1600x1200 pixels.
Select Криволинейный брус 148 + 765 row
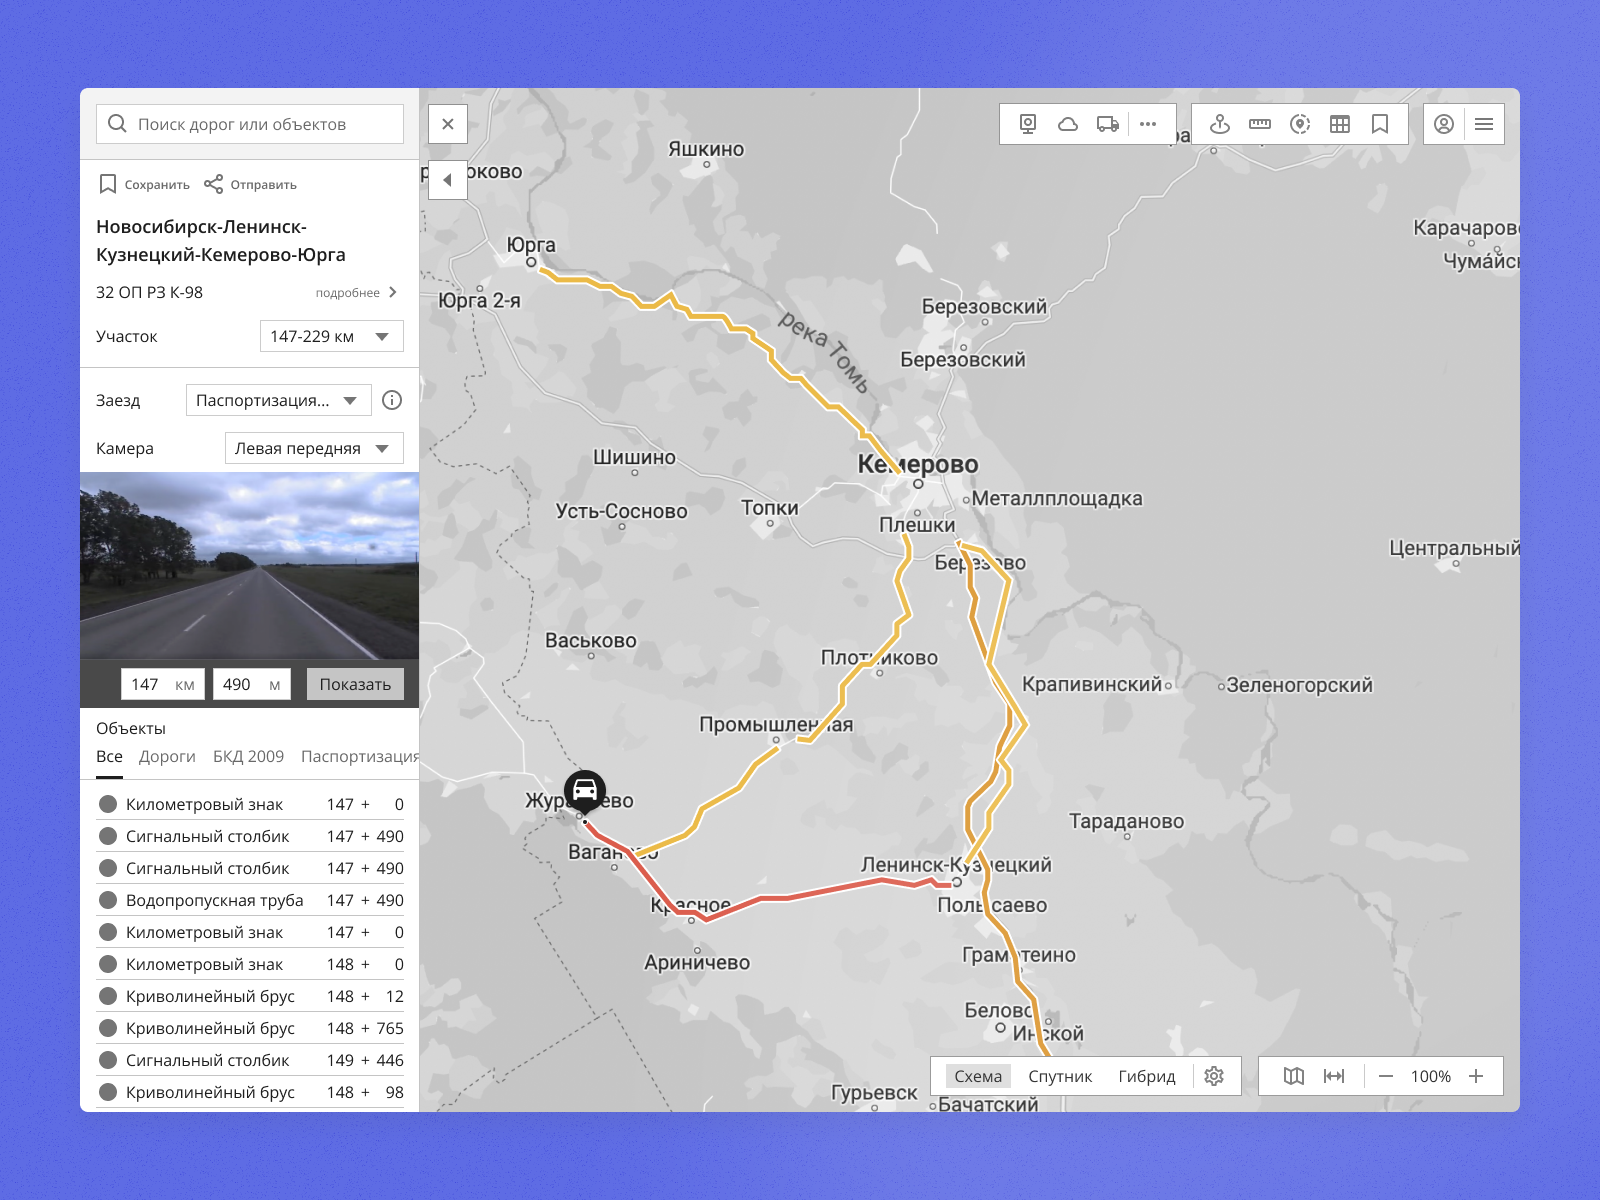coord(250,1028)
